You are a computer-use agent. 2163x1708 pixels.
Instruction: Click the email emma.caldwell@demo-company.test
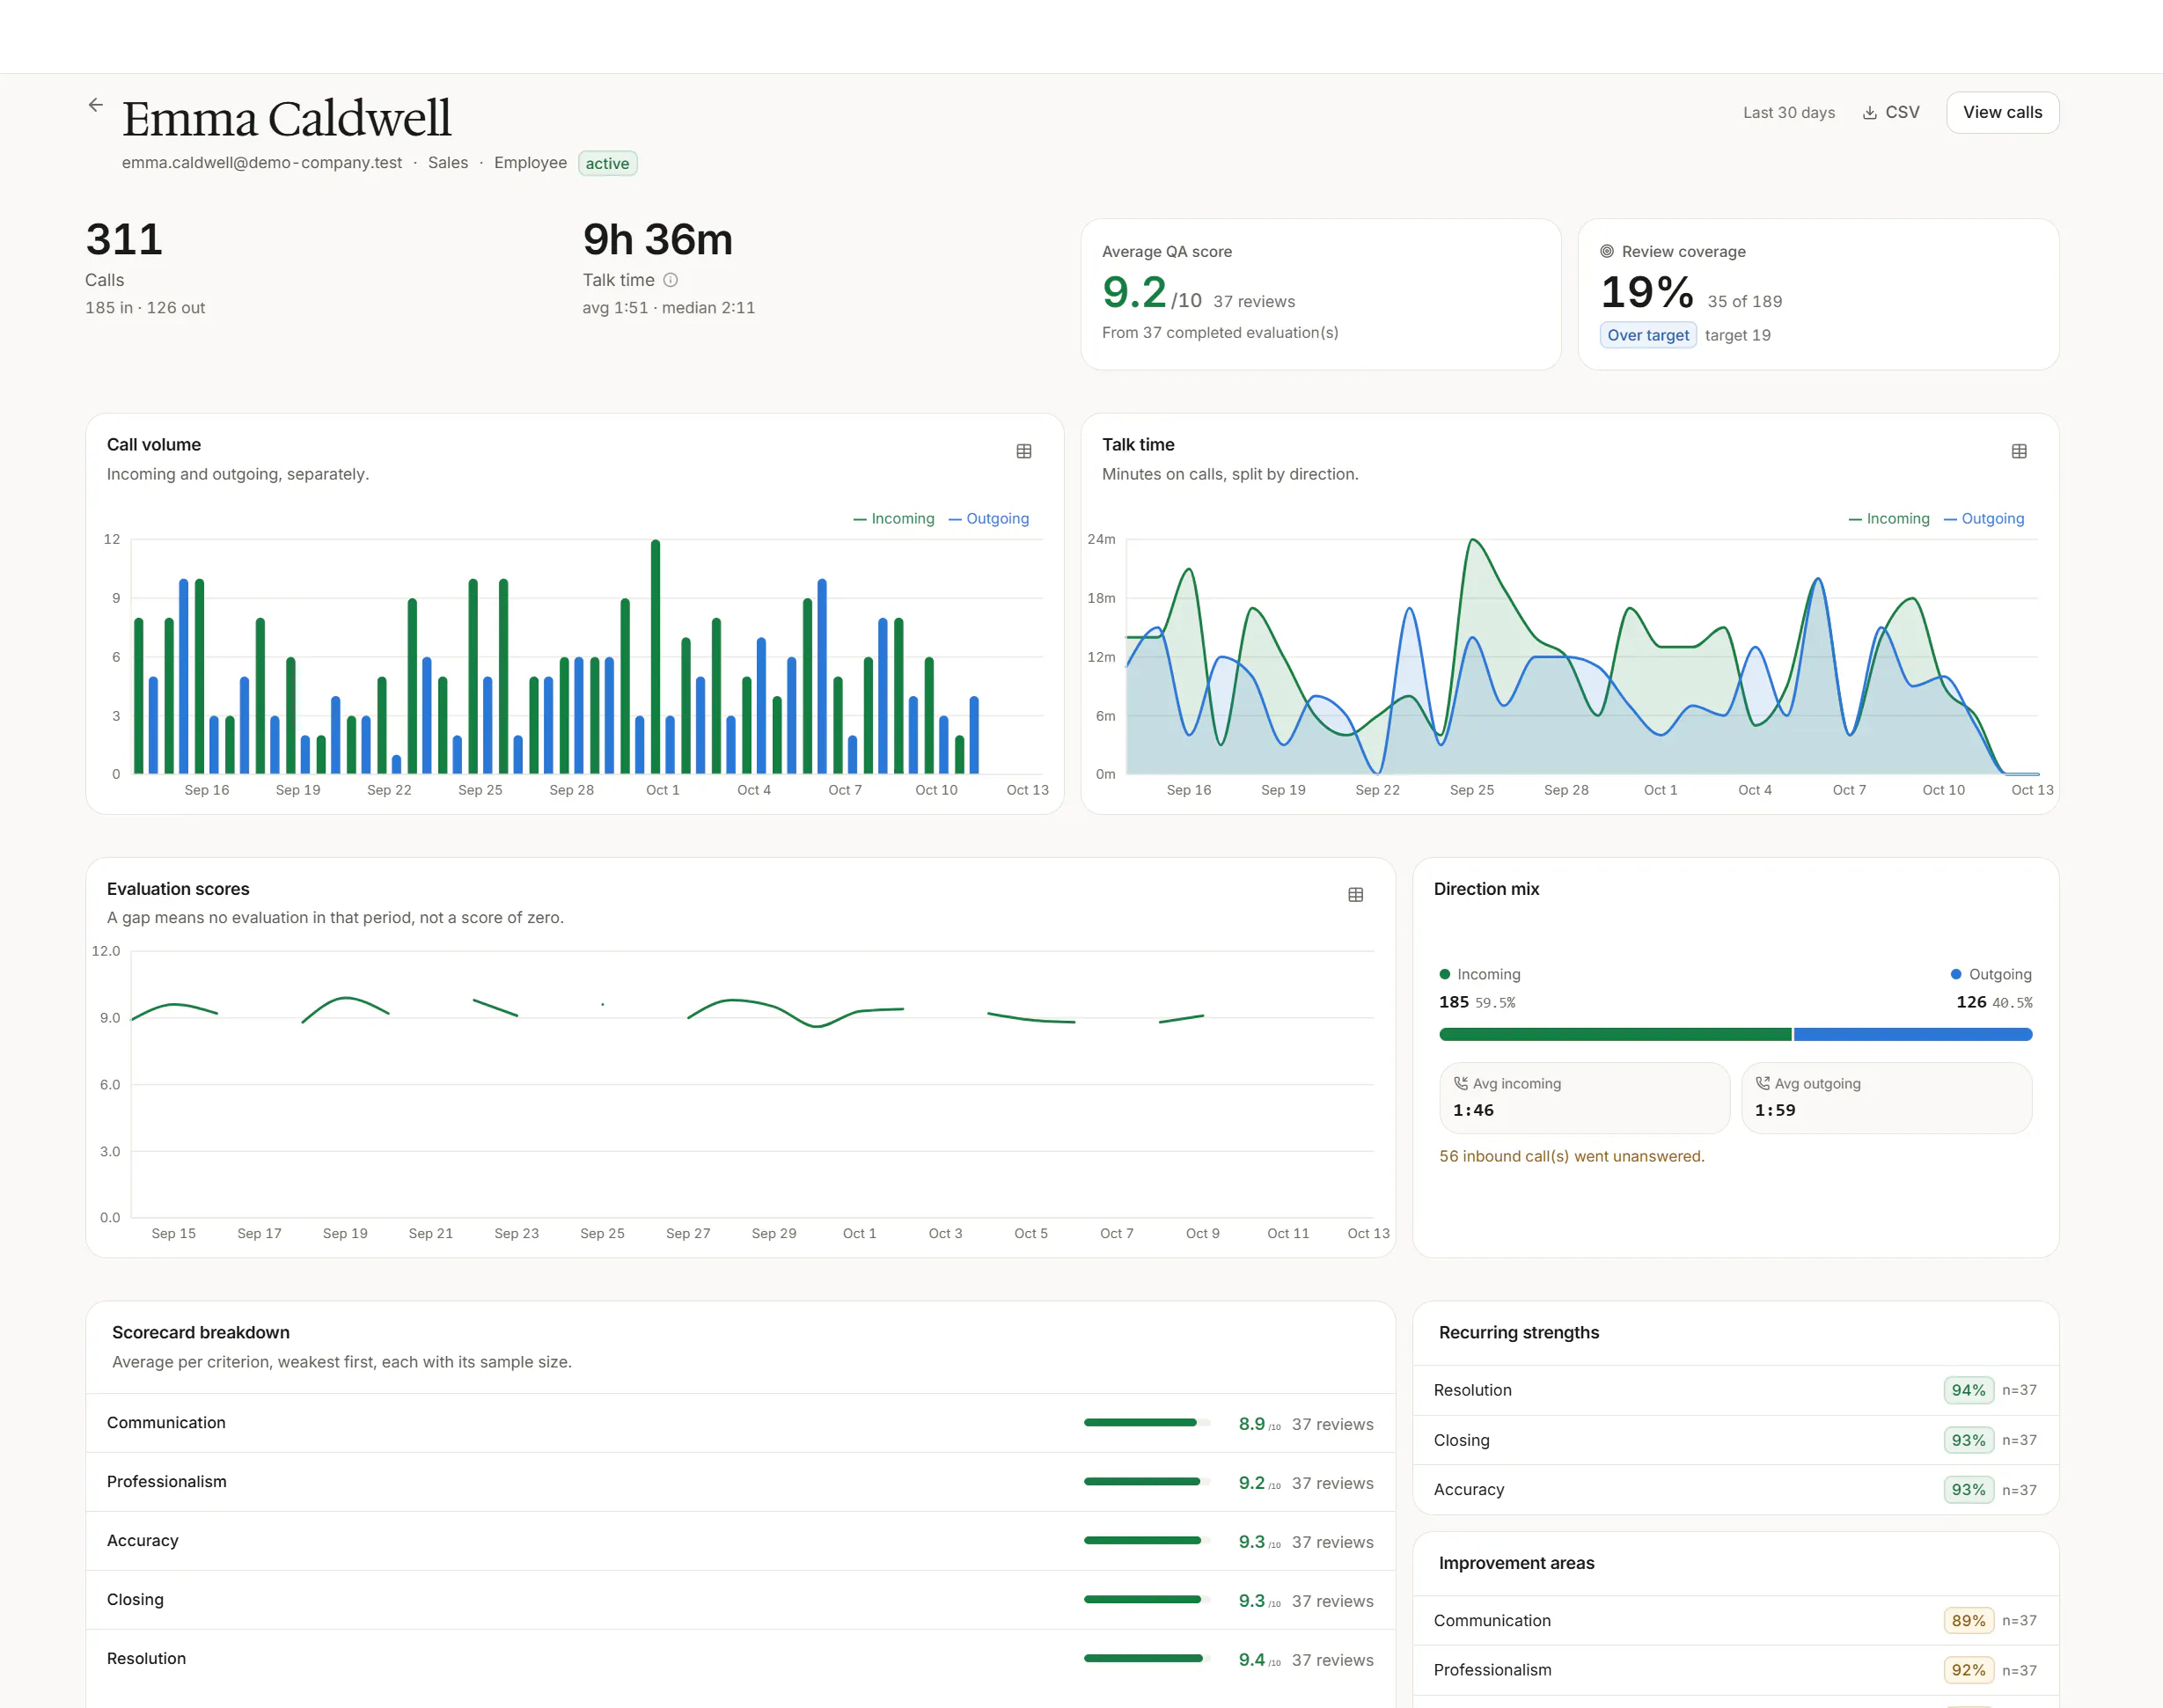(262, 163)
